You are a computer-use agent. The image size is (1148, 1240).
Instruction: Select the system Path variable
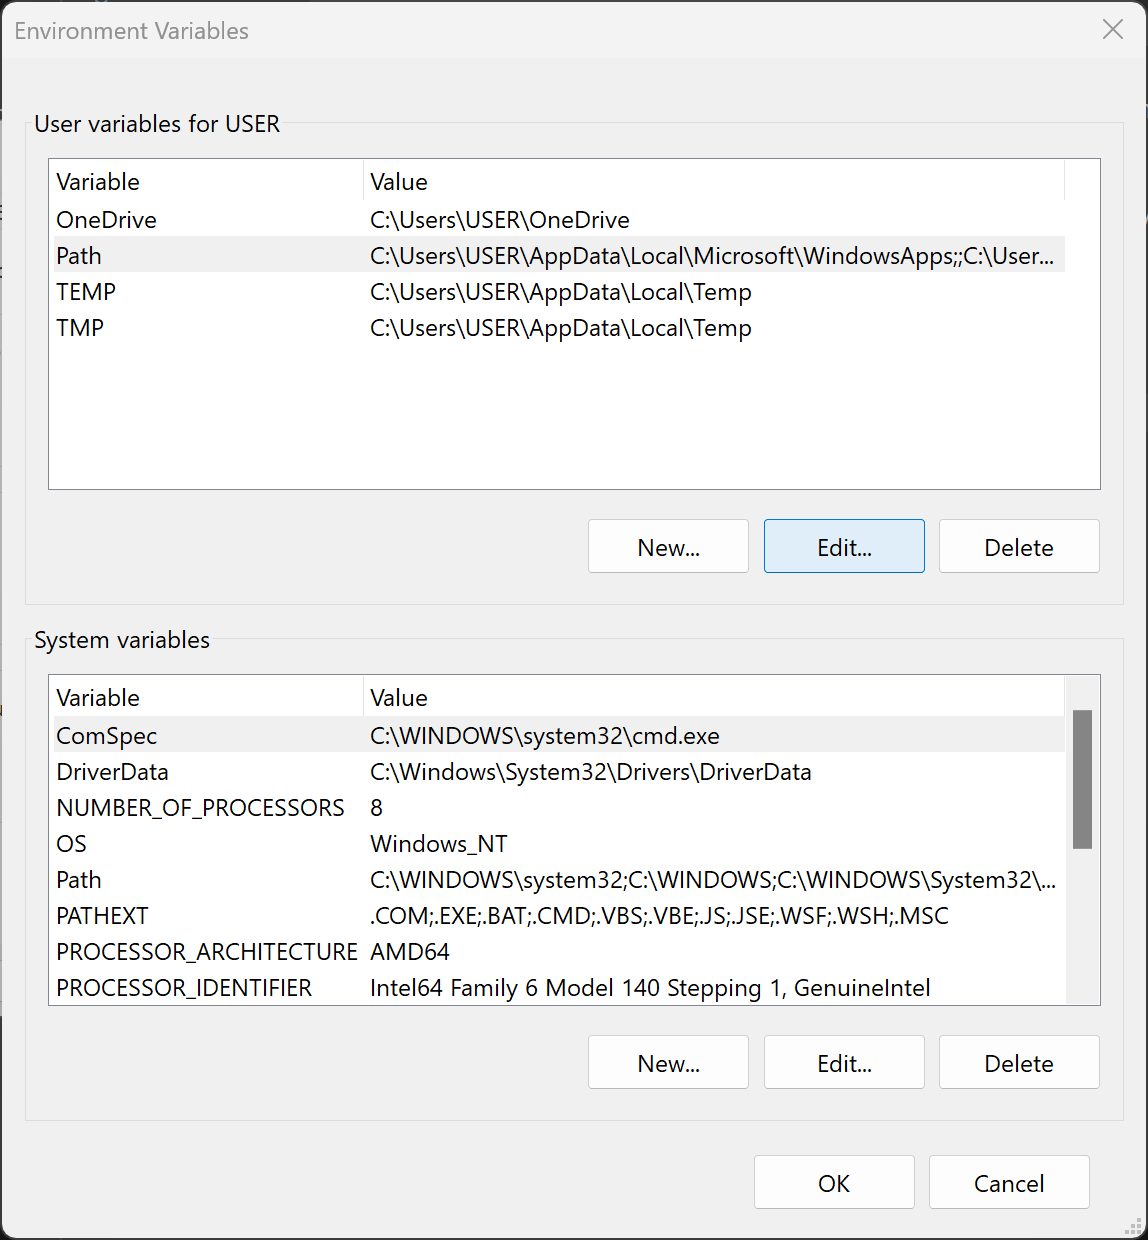(x=557, y=879)
